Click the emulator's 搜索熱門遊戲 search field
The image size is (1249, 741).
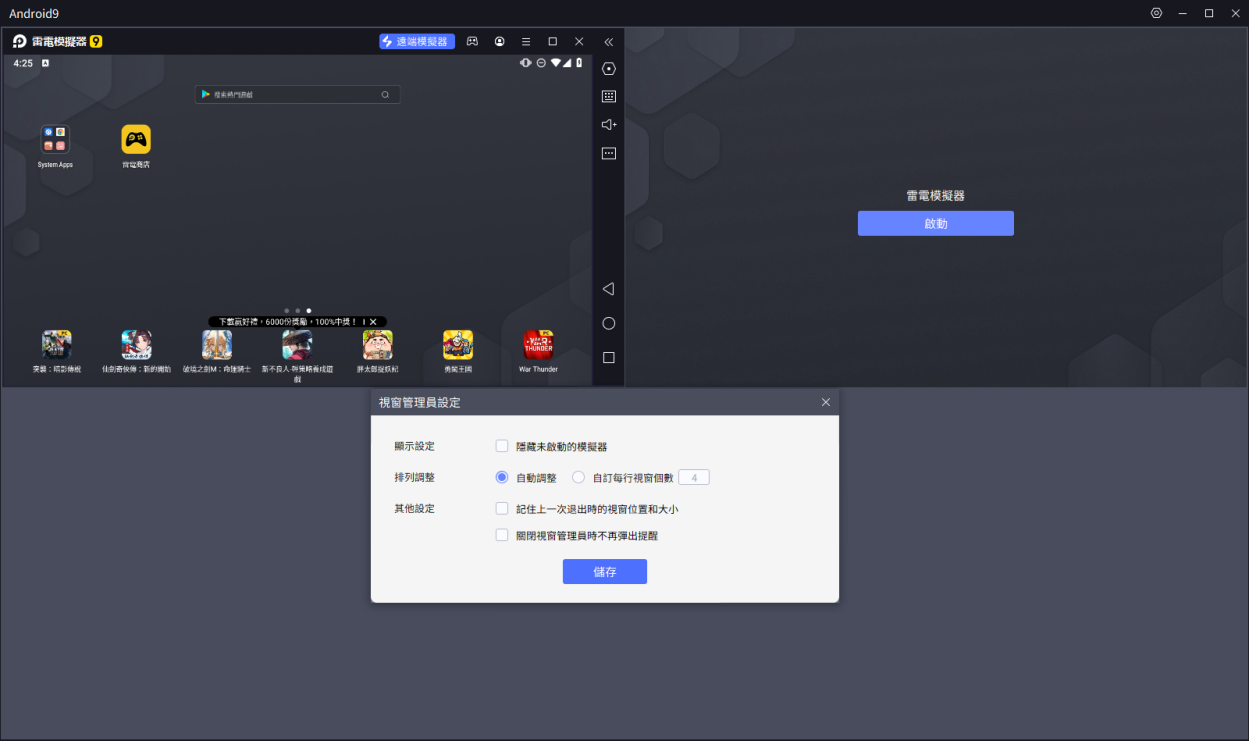(x=298, y=95)
